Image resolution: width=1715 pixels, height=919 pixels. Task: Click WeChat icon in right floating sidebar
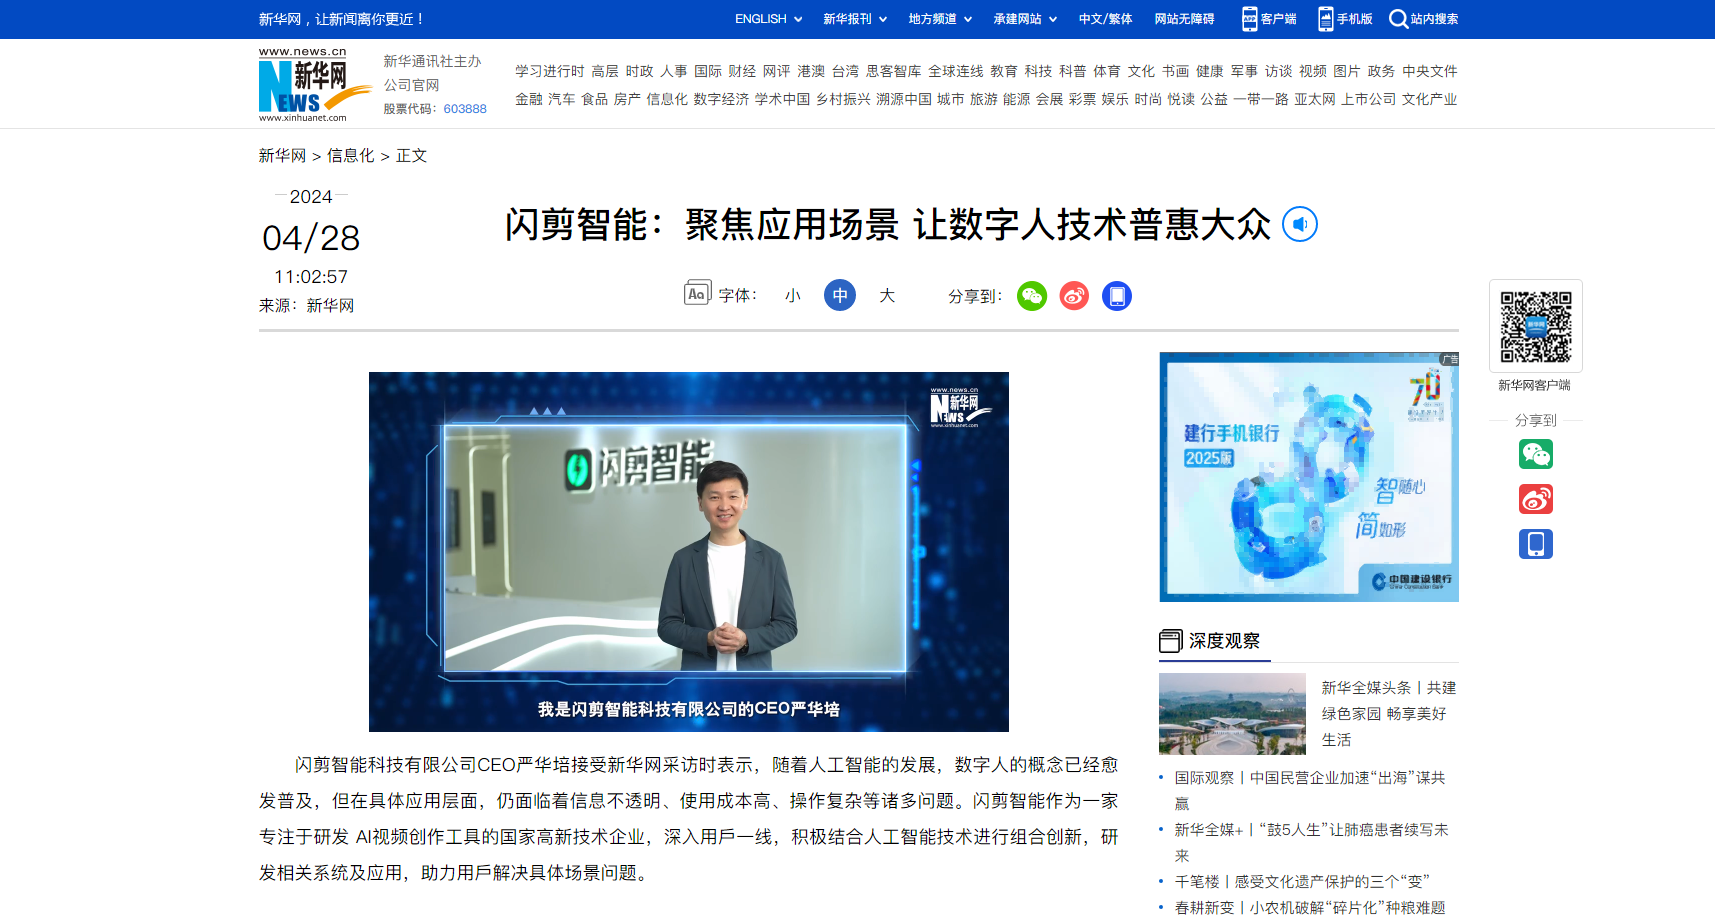1536,454
